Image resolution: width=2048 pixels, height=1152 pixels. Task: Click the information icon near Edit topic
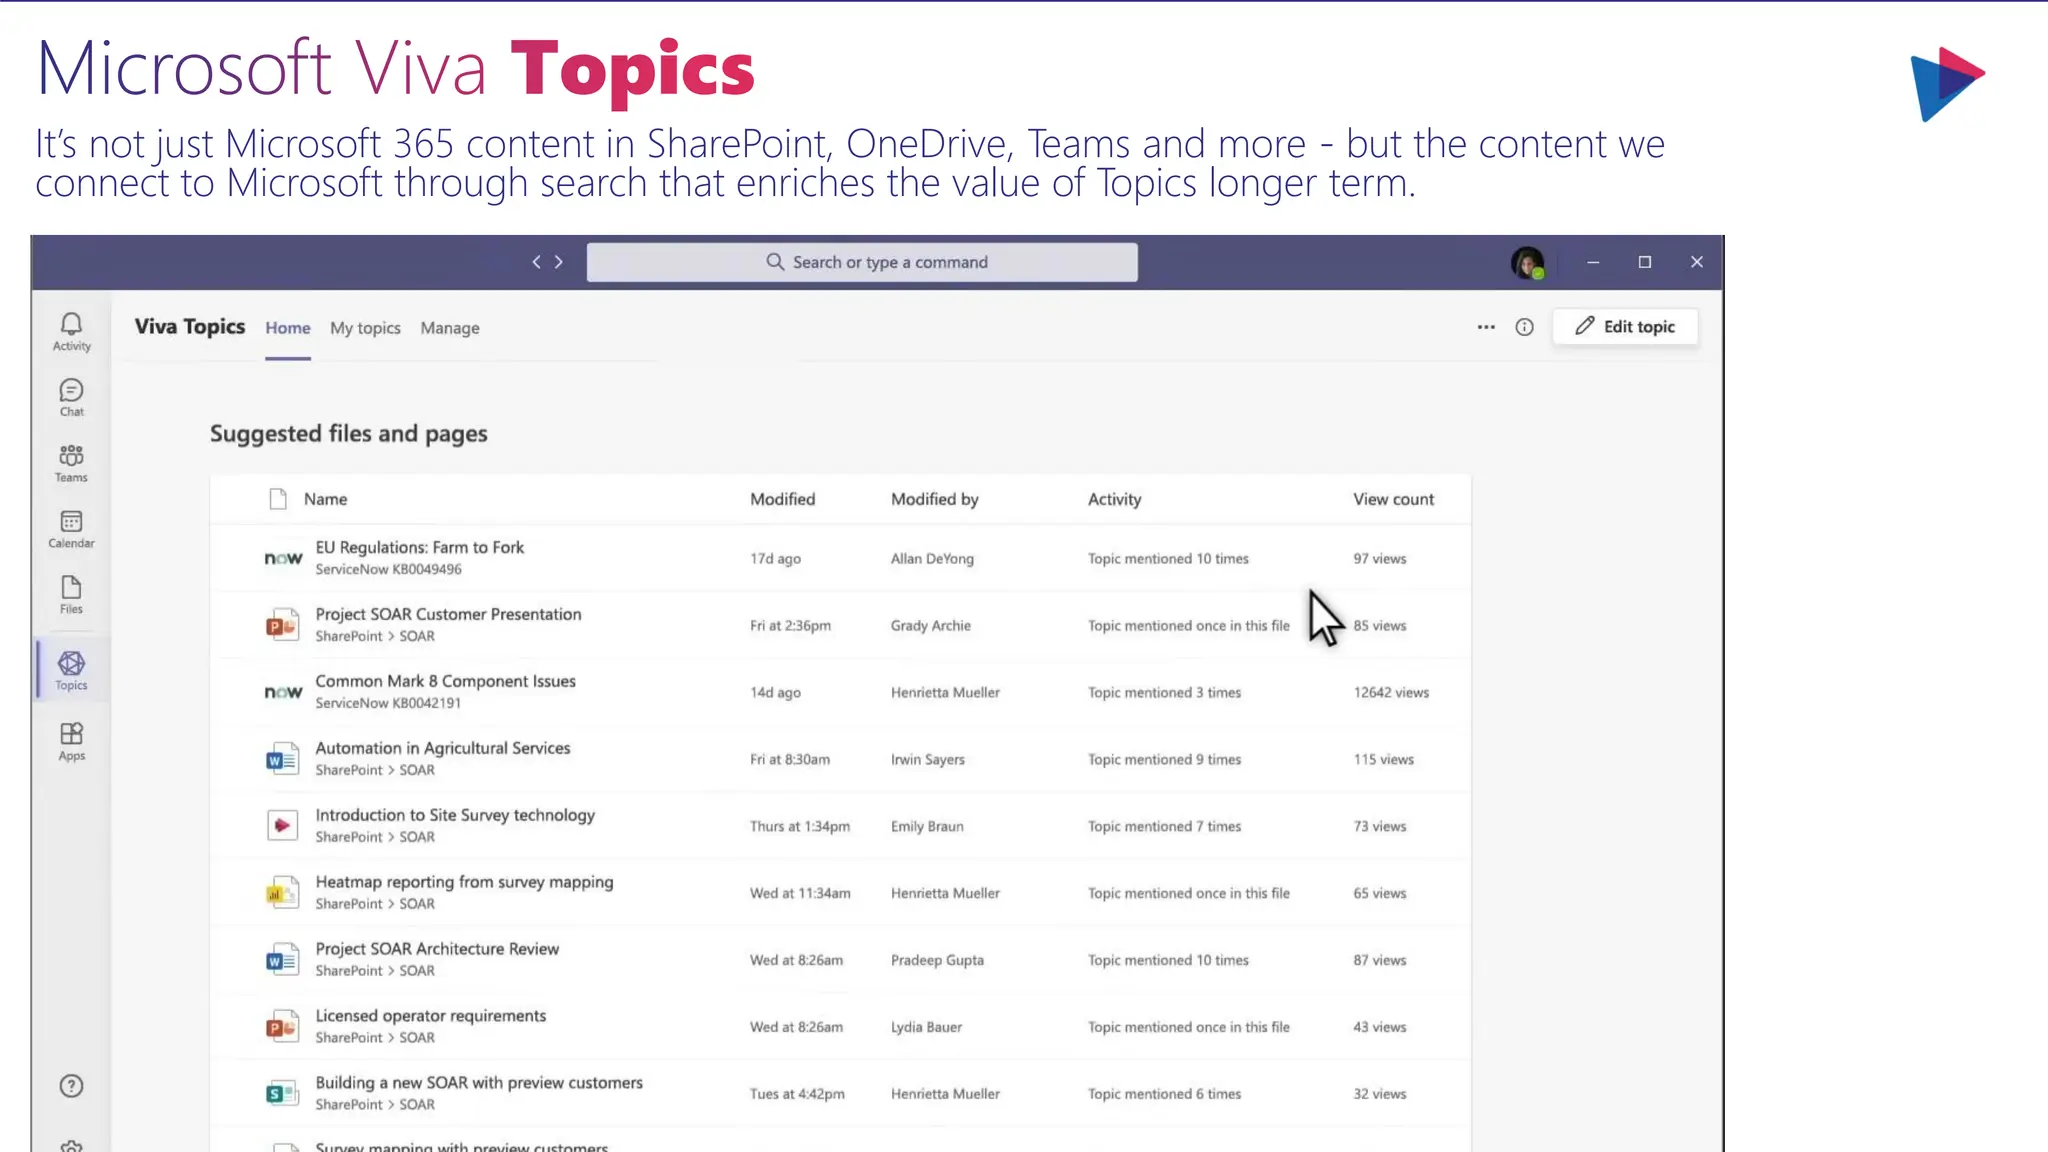tap(1524, 327)
